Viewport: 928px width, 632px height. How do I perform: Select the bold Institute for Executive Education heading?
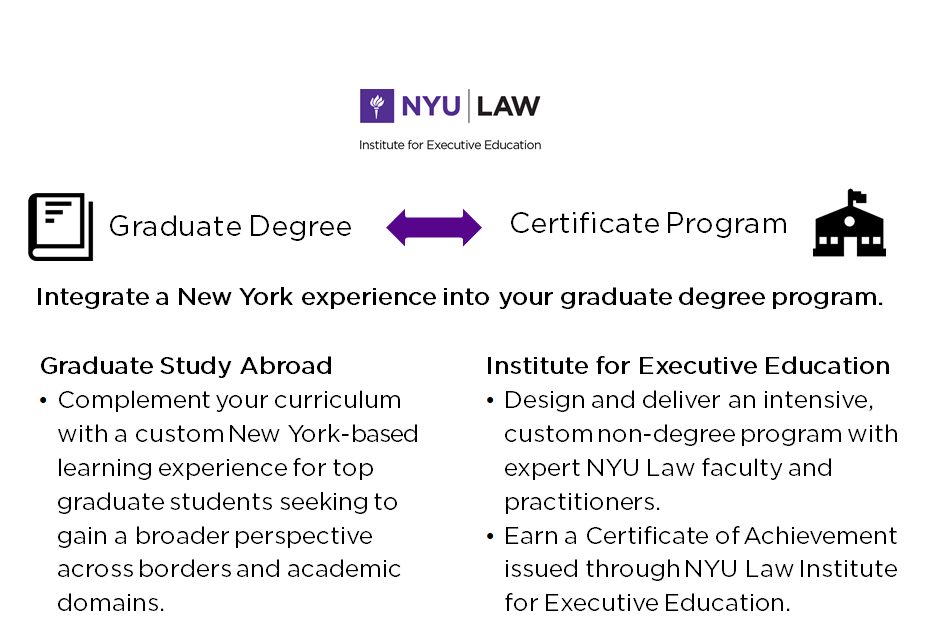688,366
